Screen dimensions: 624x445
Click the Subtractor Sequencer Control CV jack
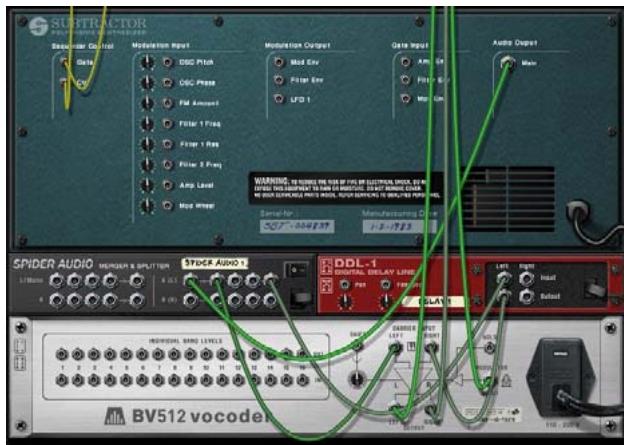click(x=64, y=83)
